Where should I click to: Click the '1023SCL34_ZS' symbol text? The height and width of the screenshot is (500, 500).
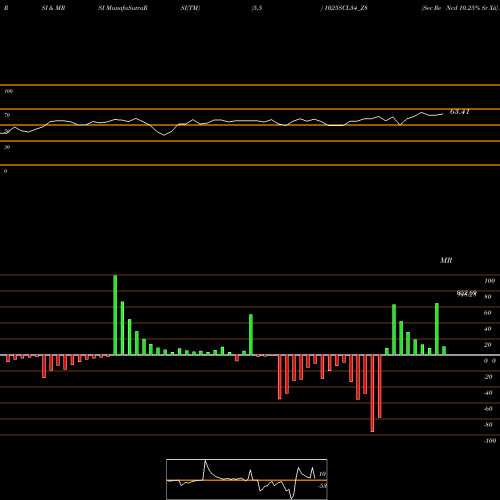click(x=346, y=8)
